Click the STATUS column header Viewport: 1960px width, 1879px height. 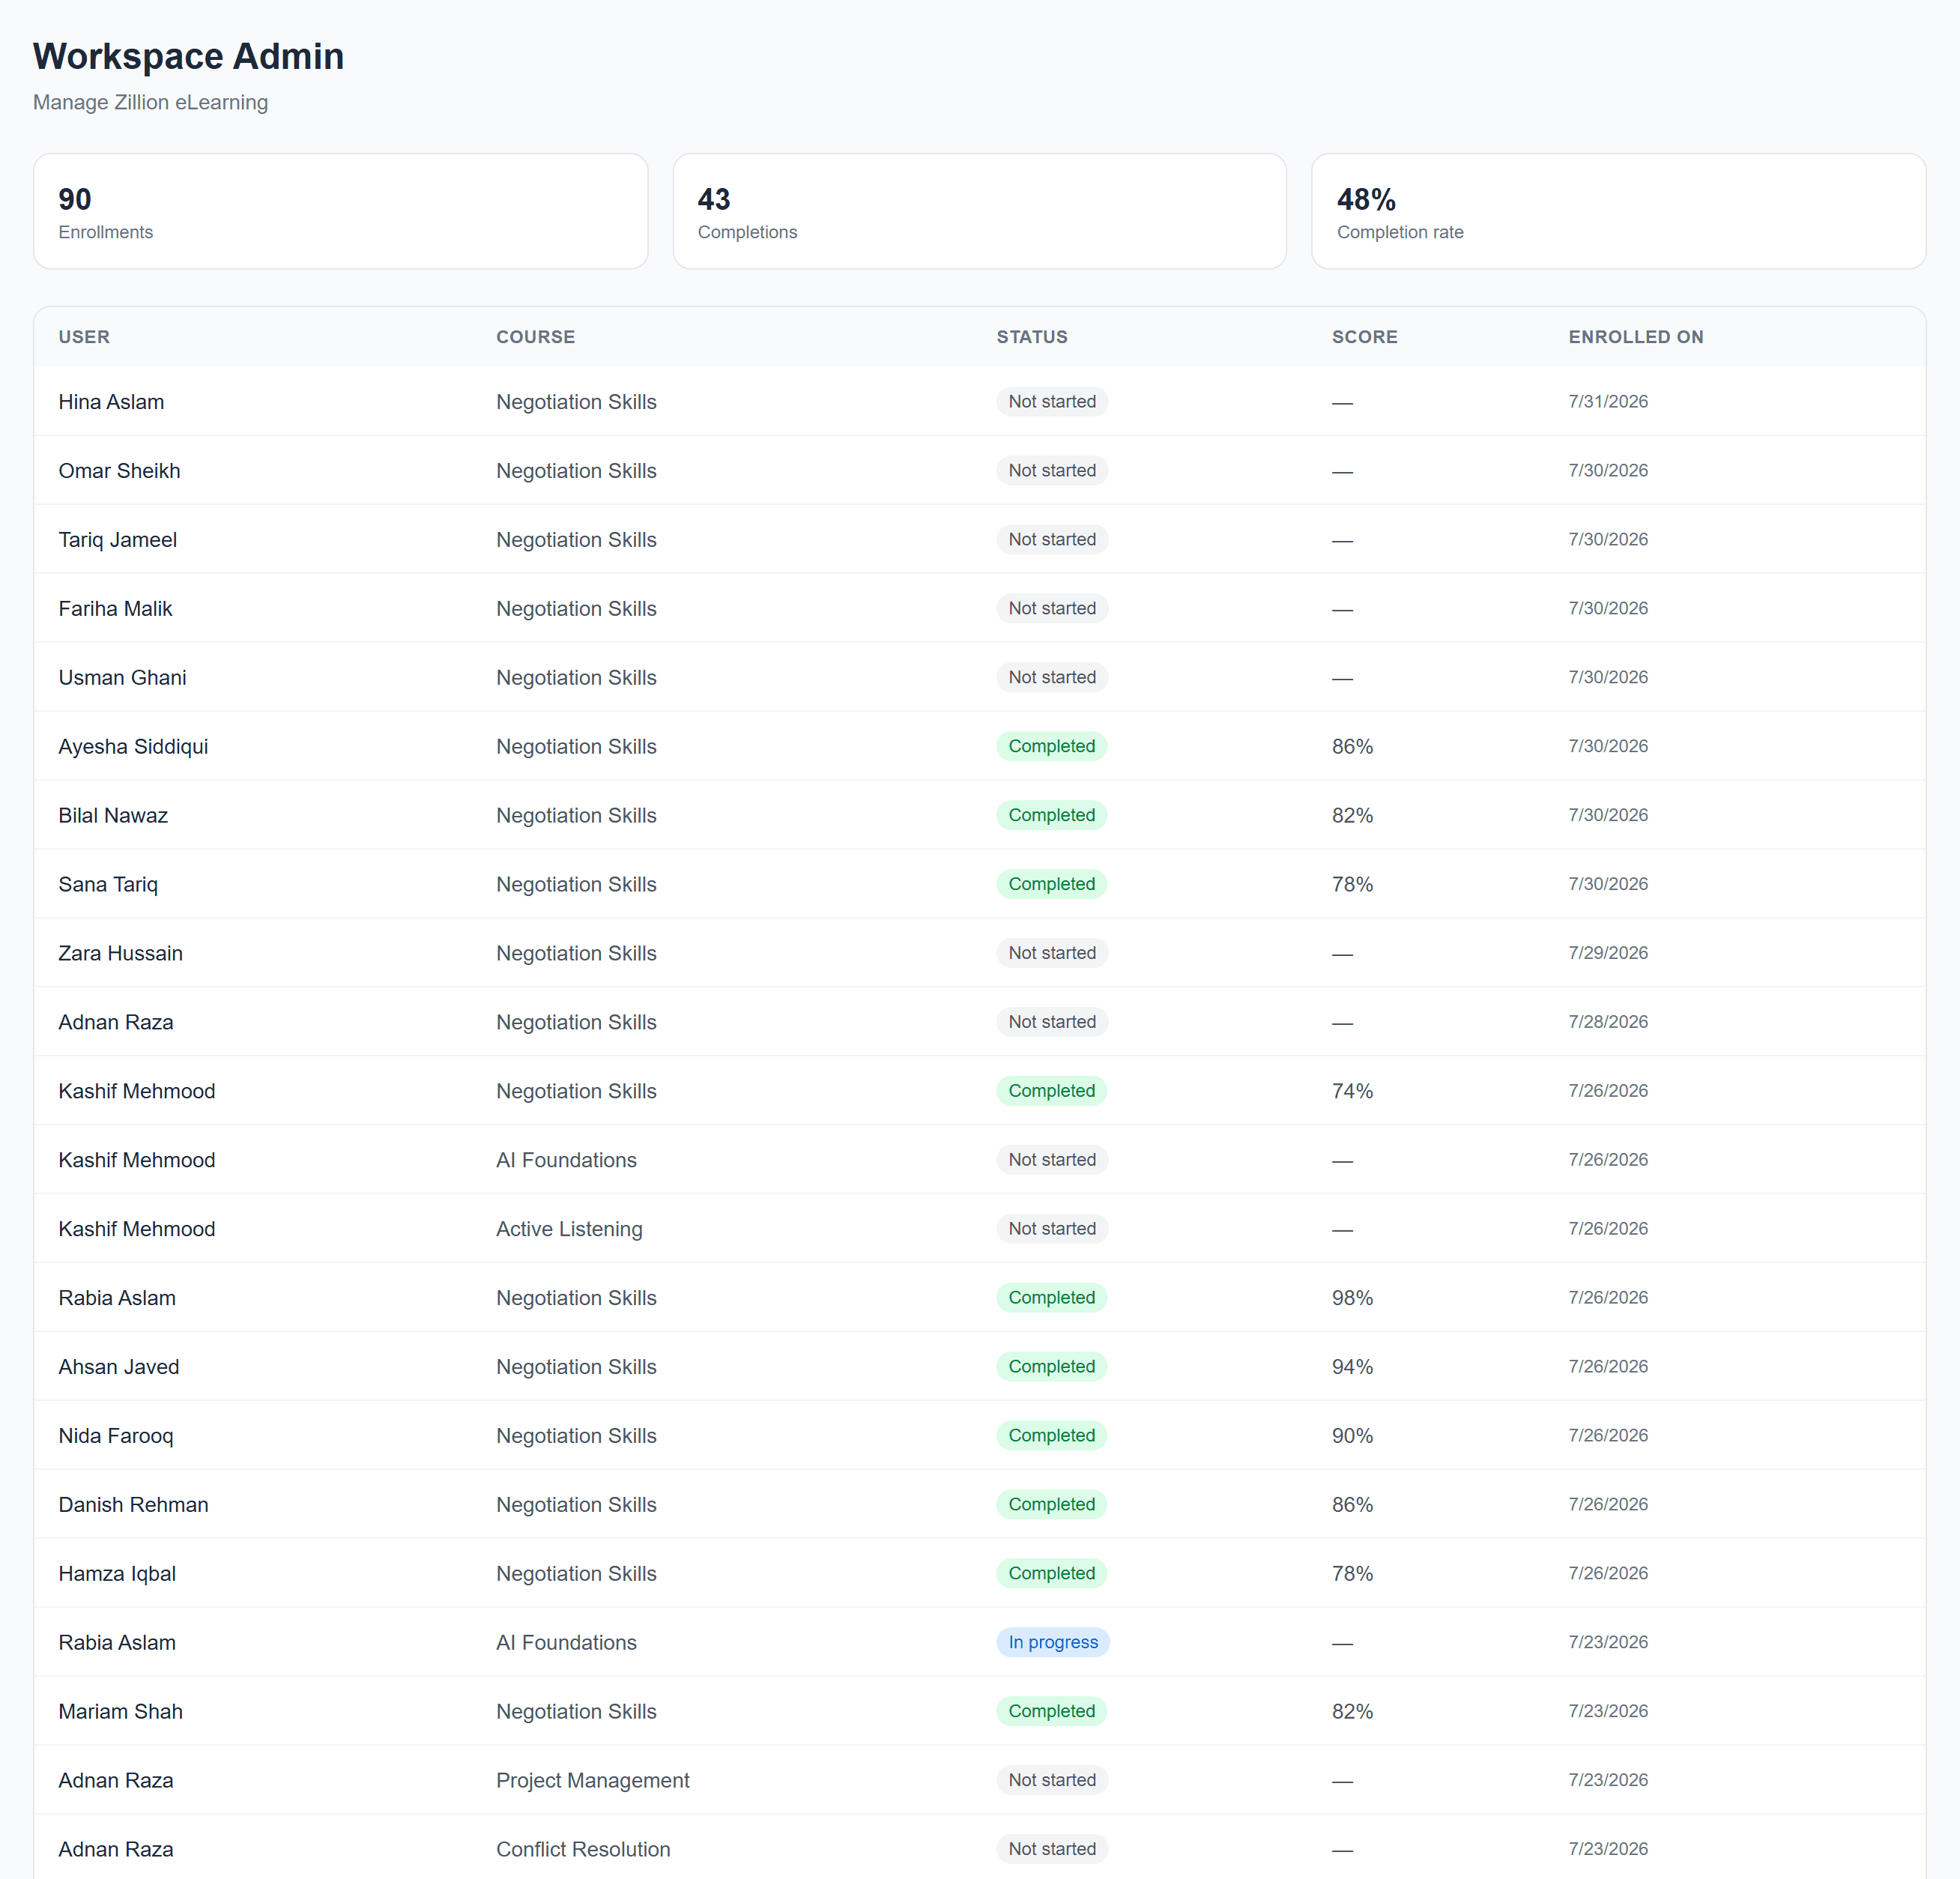point(1032,337)
